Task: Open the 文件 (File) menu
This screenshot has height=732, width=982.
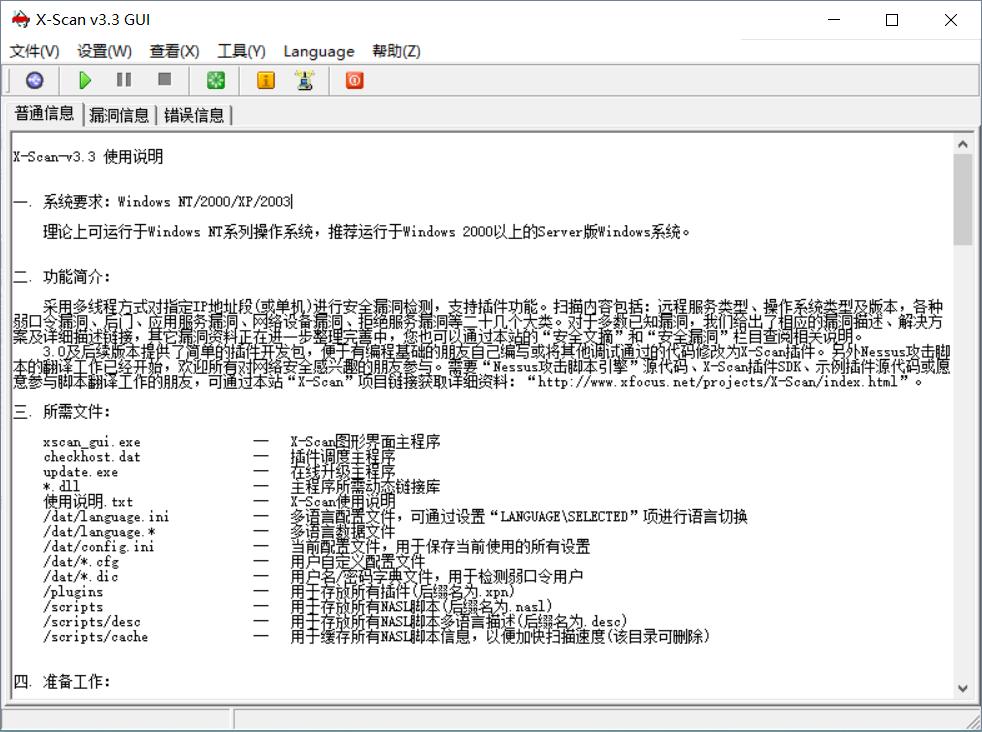Action: click(x=34, y=51)
